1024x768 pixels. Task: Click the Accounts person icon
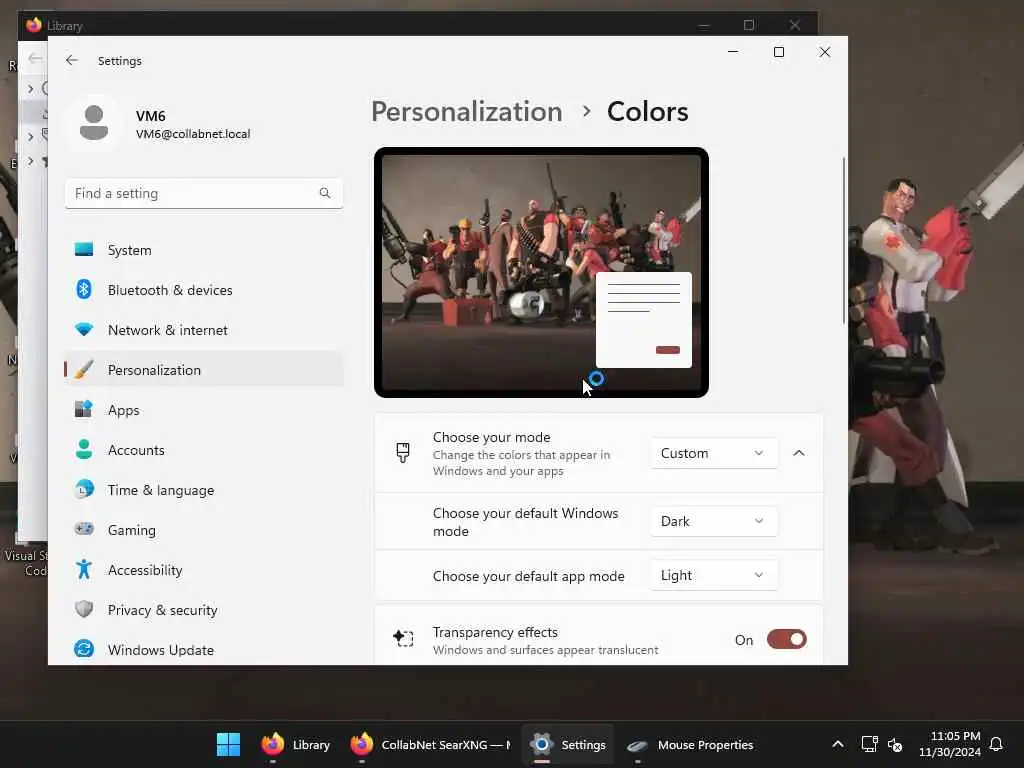(84, 449)
